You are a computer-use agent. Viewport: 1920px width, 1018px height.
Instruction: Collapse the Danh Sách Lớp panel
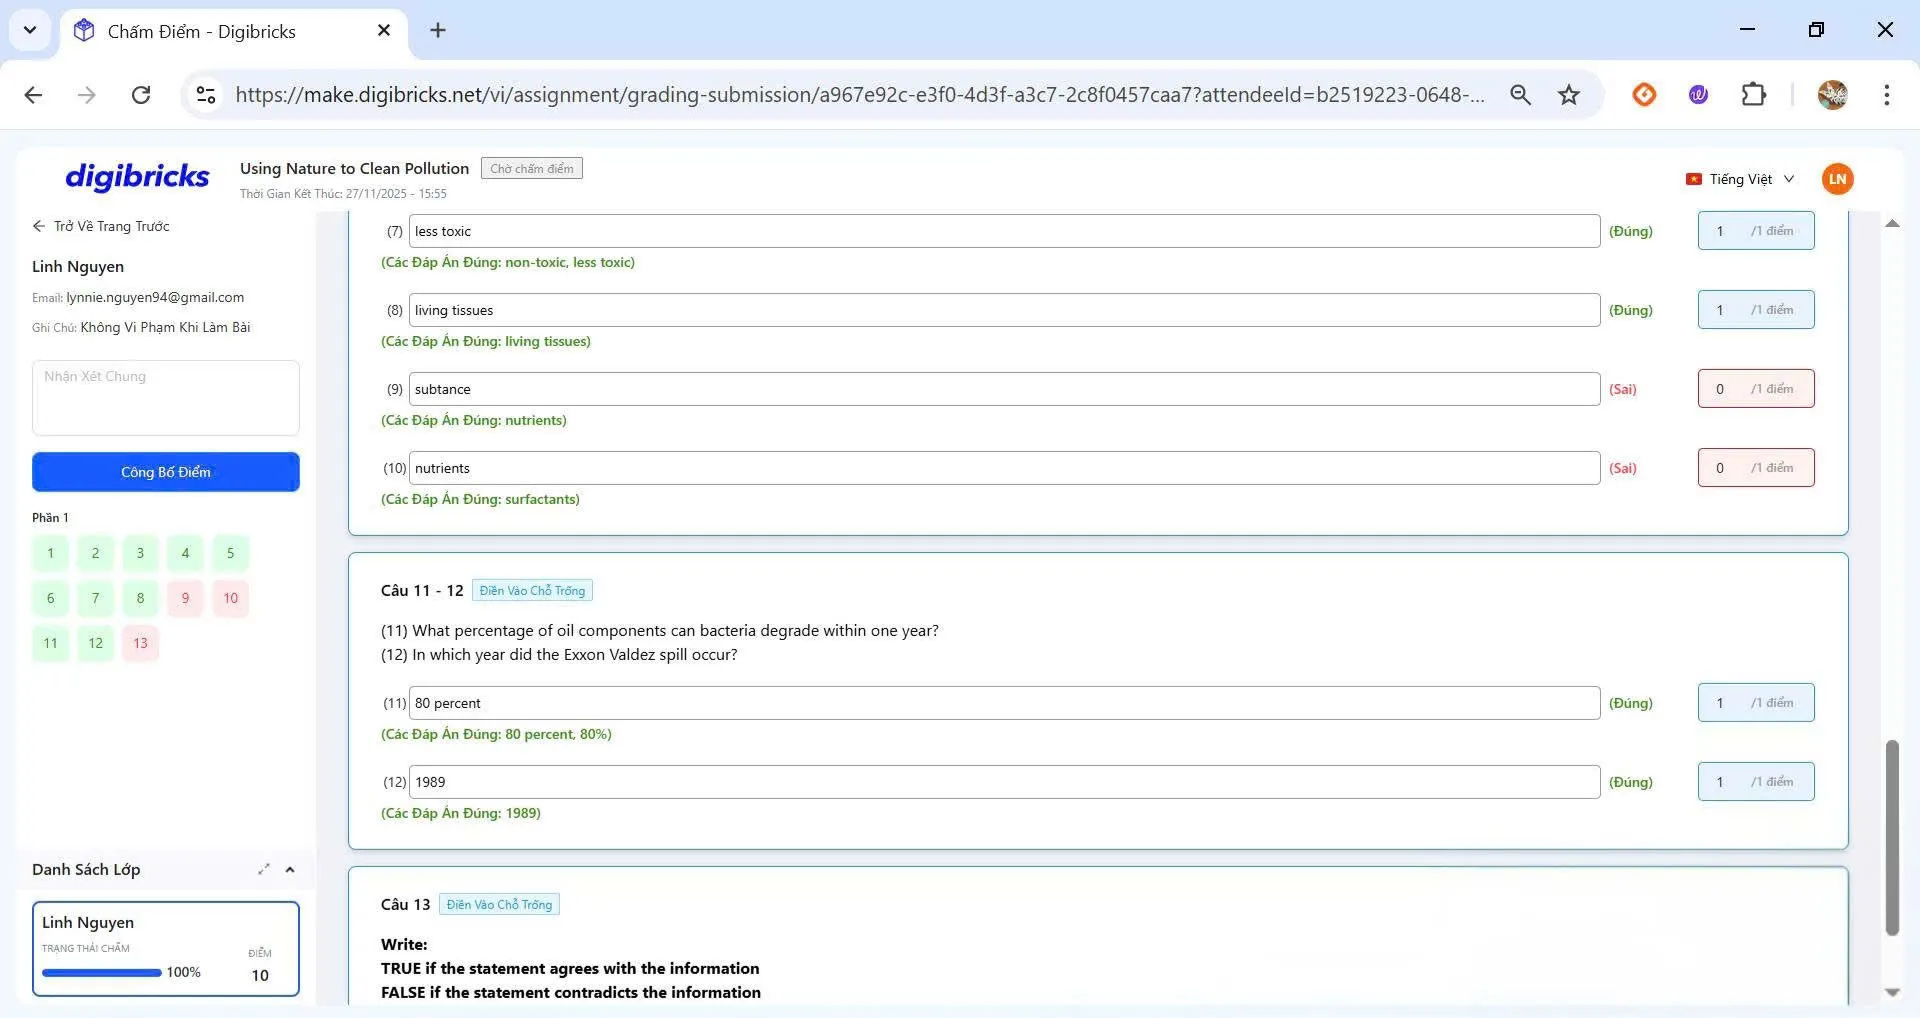click(290, 869)
